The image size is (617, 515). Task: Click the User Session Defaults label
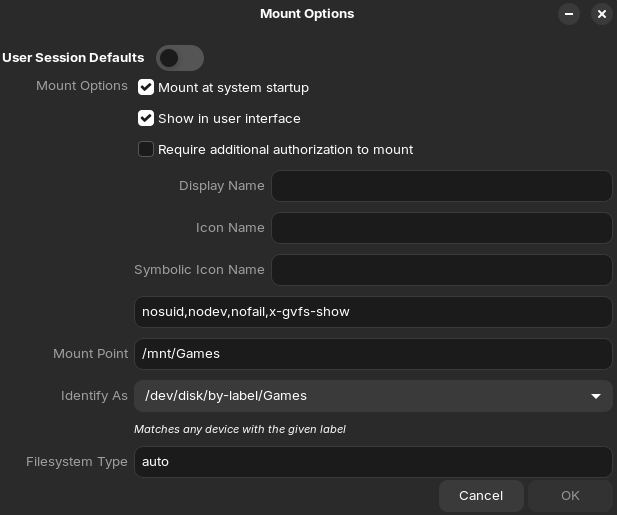[x=73, y=58]
